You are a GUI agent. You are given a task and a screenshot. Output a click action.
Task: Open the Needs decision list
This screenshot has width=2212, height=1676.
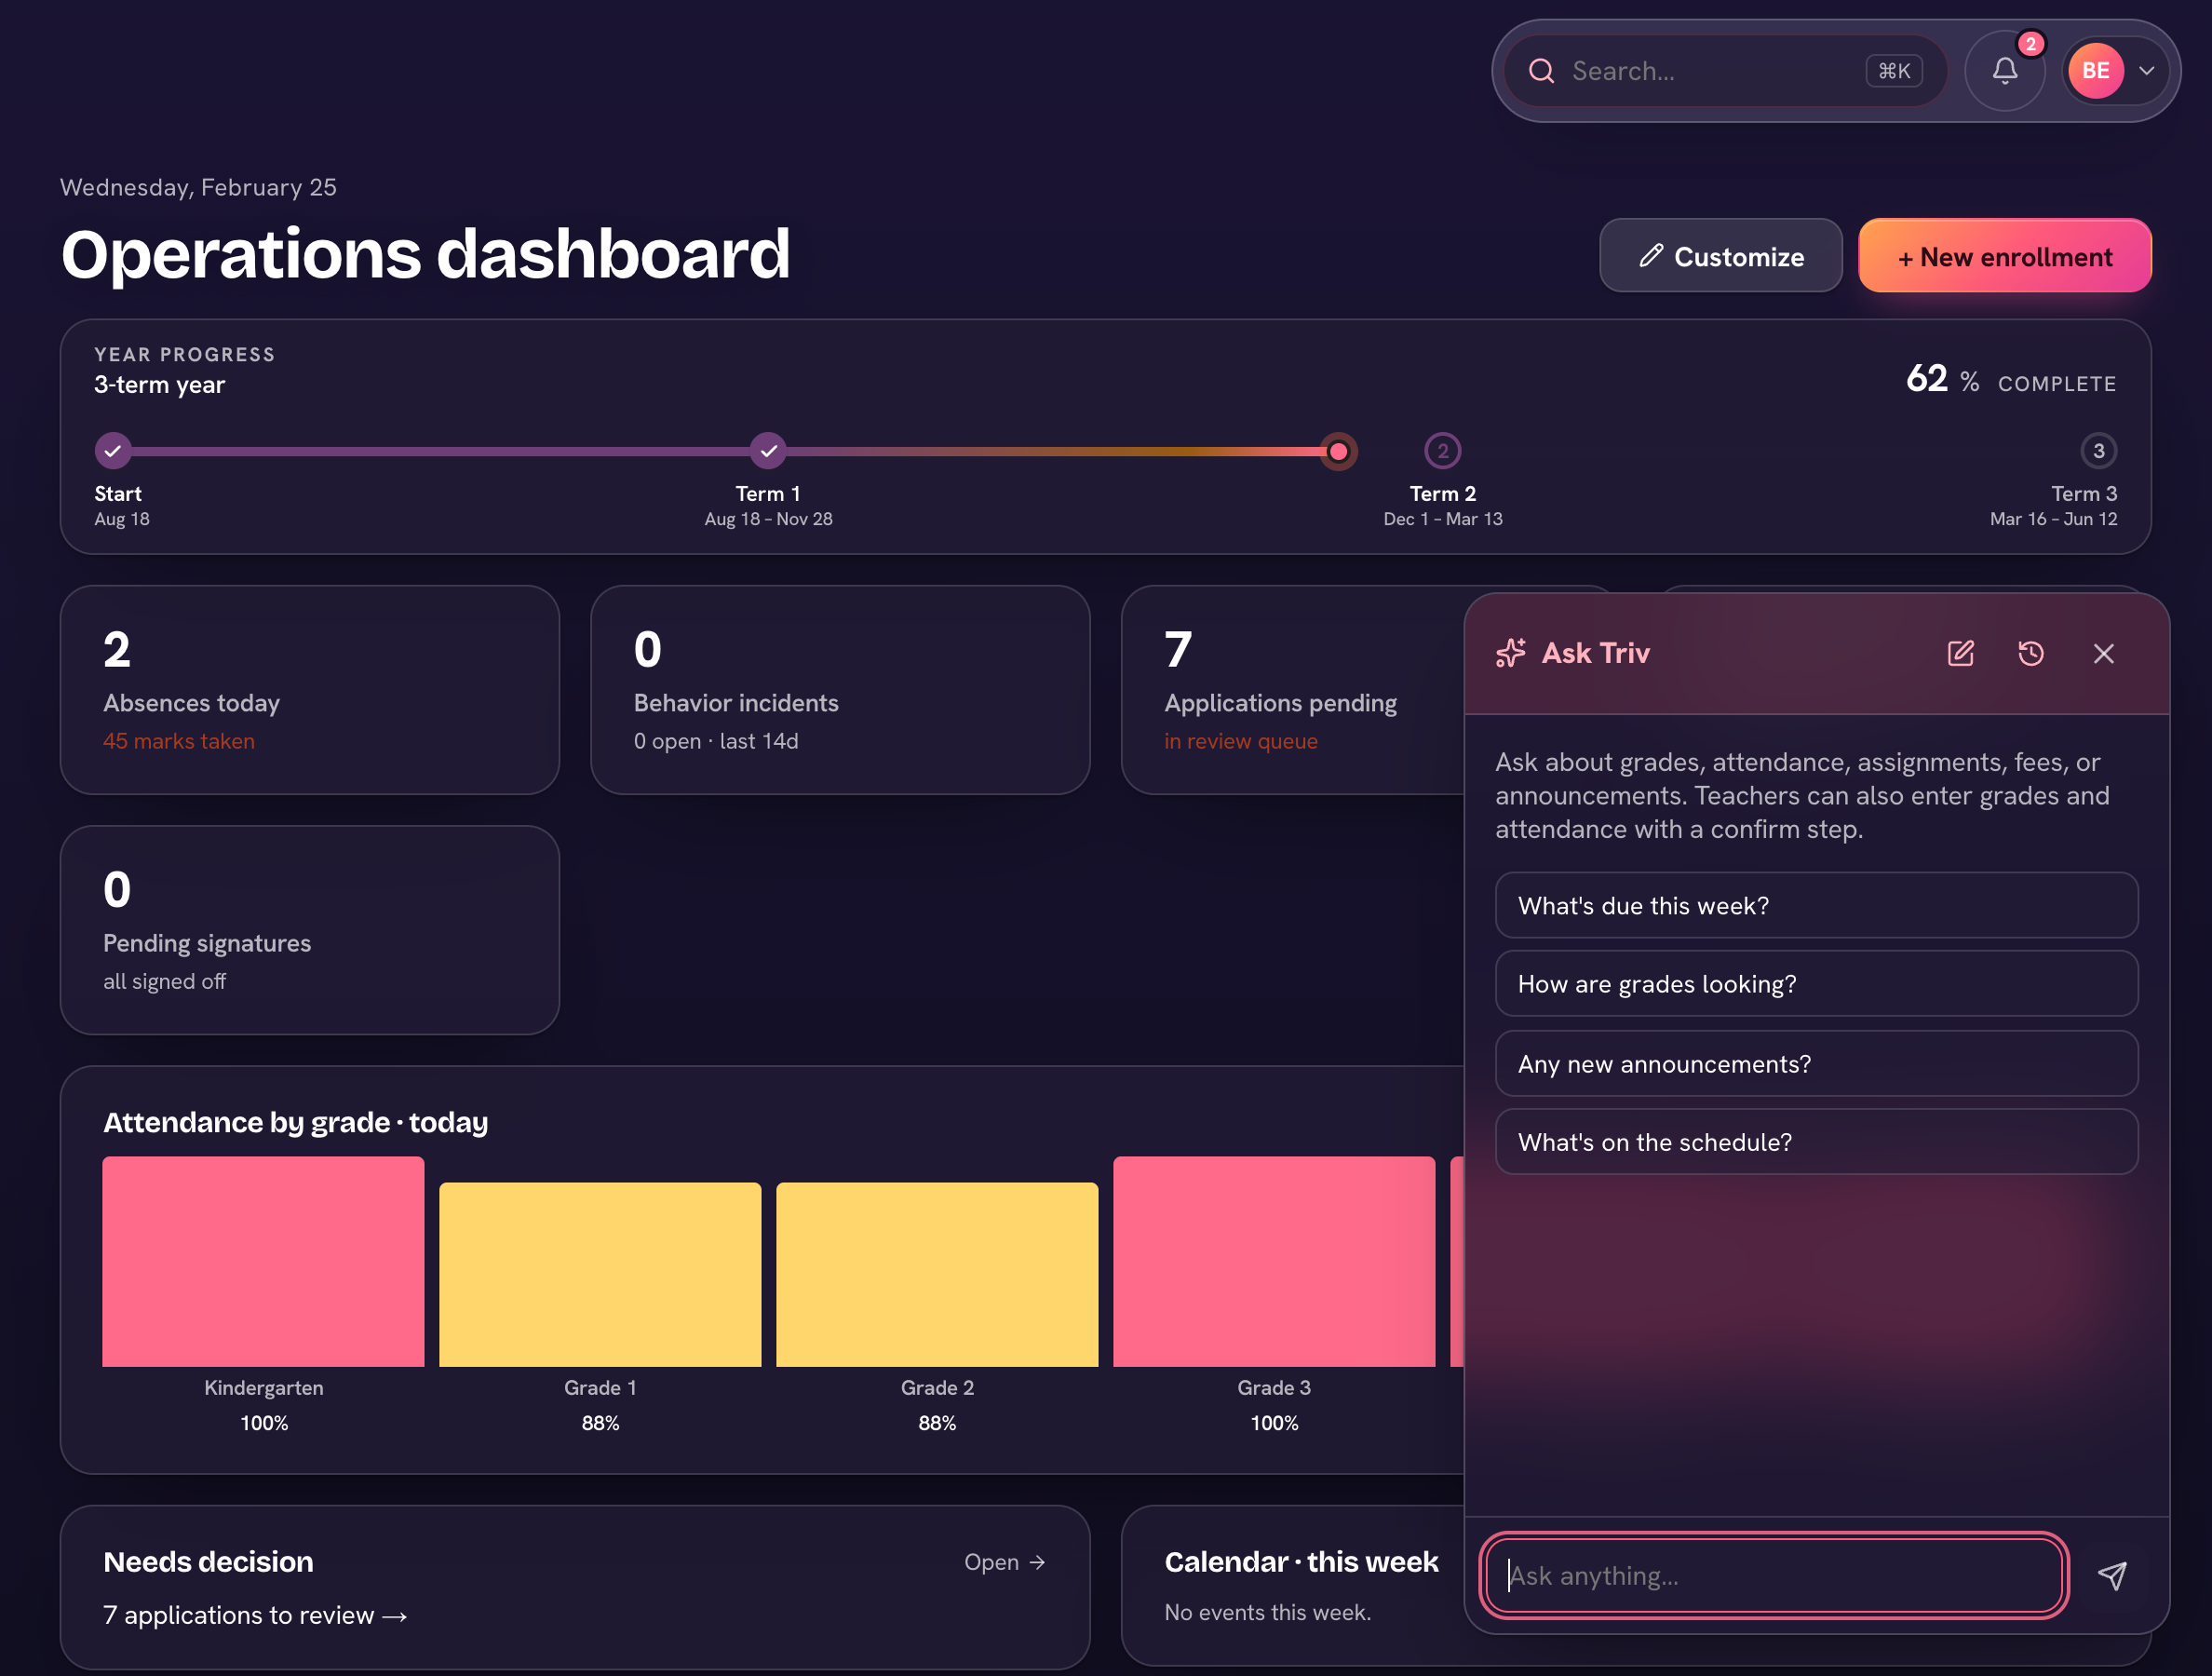pos(1004,1562)
